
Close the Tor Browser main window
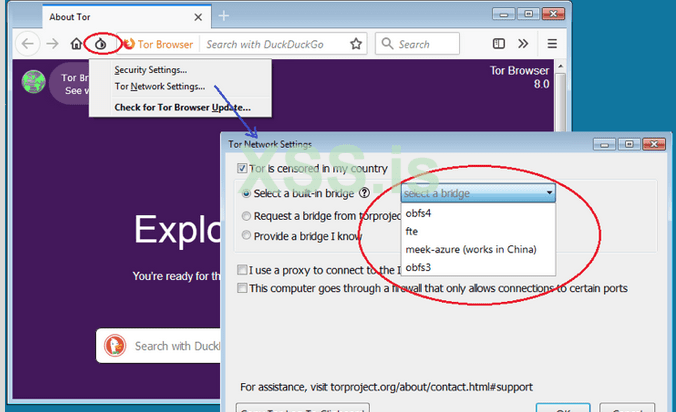[x=553, y=14]
